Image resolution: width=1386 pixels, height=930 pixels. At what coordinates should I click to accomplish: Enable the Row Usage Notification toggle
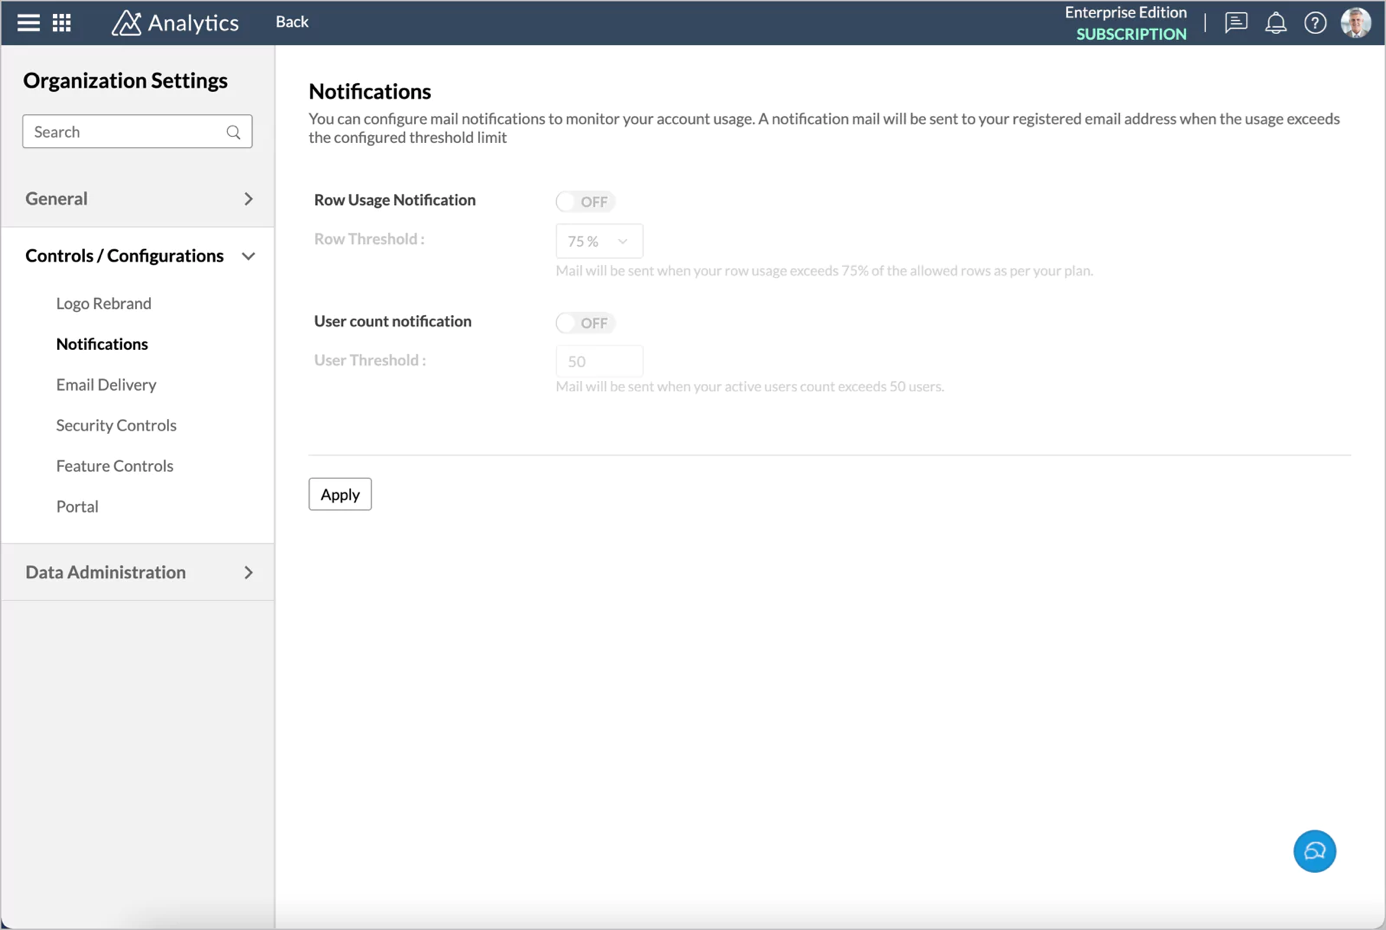[x=585, y=202]
